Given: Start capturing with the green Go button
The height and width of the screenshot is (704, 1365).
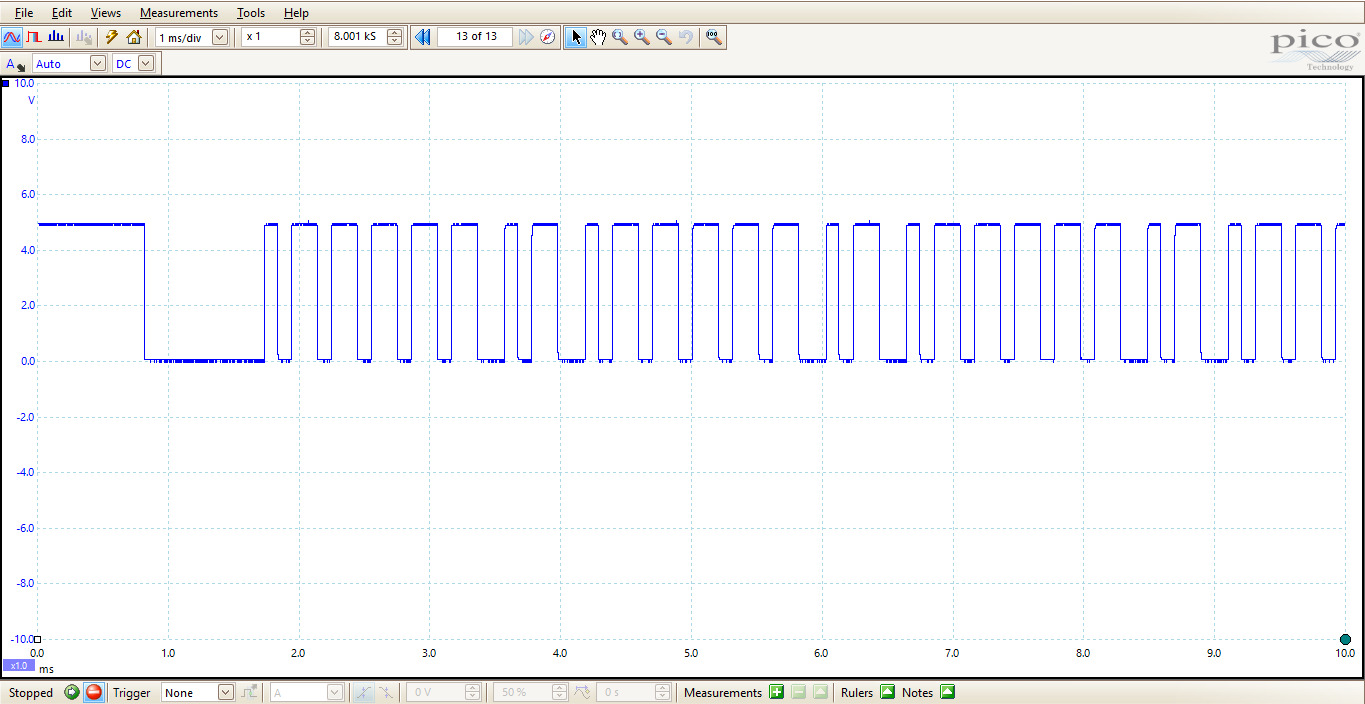Looking at the screenshot, I should 72,692.
